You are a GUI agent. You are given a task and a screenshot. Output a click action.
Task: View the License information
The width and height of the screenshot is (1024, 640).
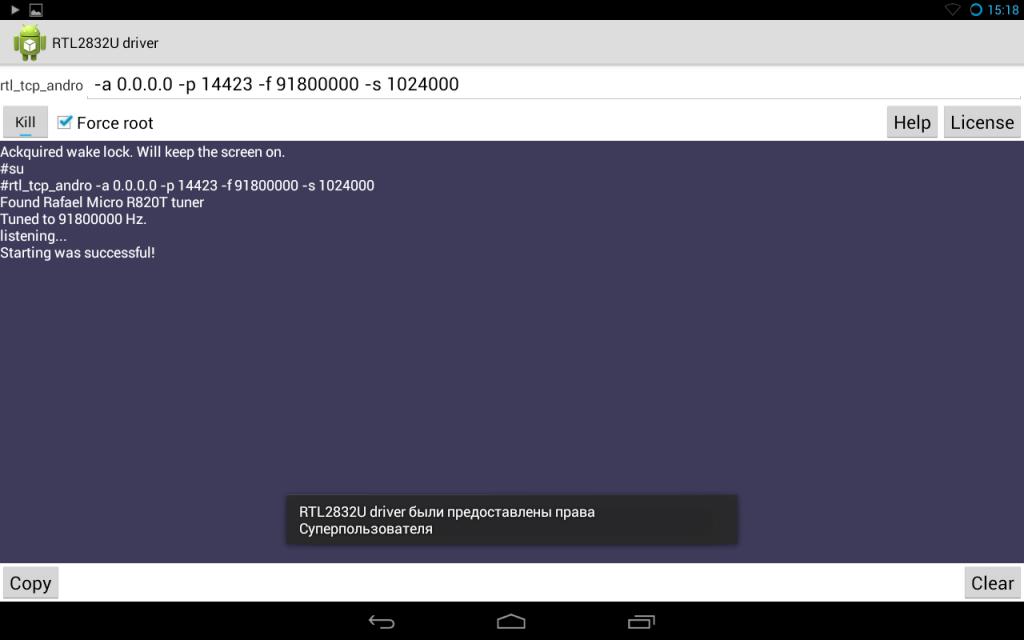[981, 122]
